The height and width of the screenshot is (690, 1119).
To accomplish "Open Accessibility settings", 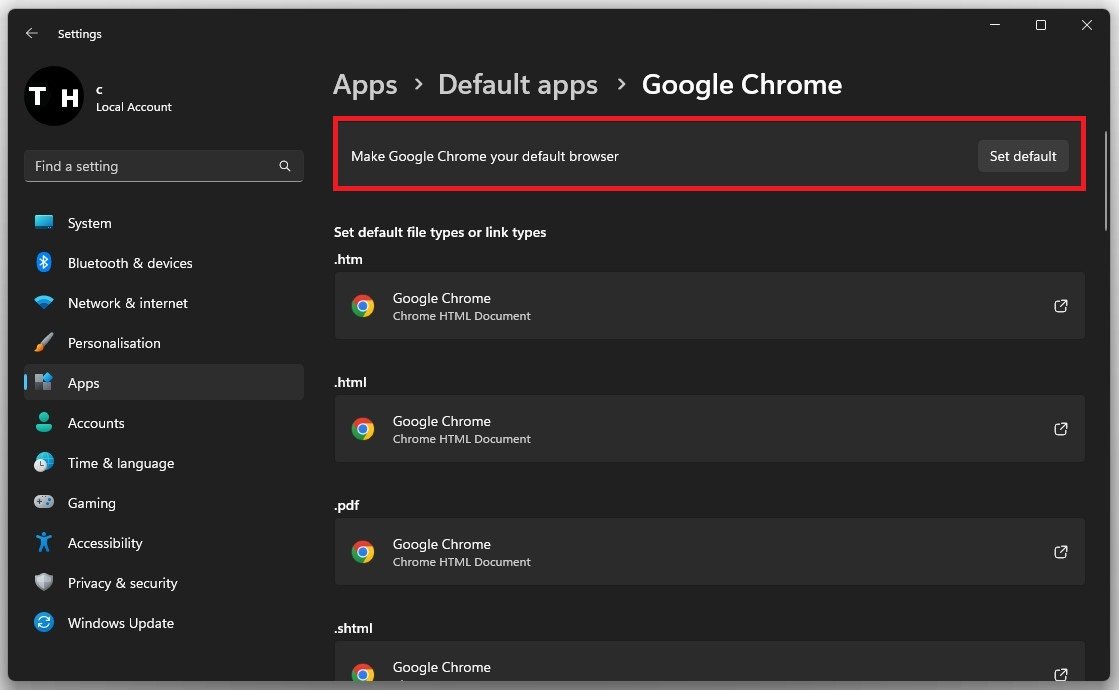I will (104, 543).
